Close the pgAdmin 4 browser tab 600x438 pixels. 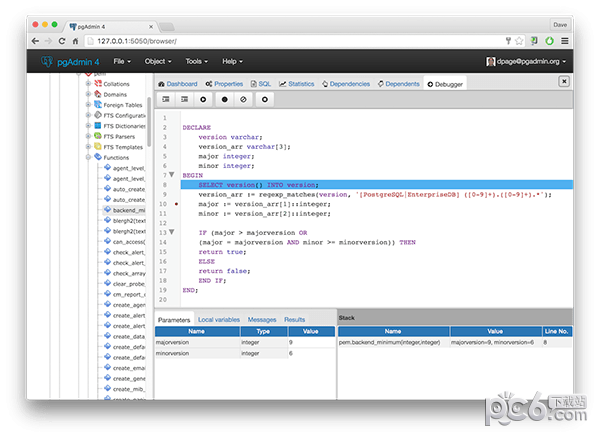coord(151,27)
